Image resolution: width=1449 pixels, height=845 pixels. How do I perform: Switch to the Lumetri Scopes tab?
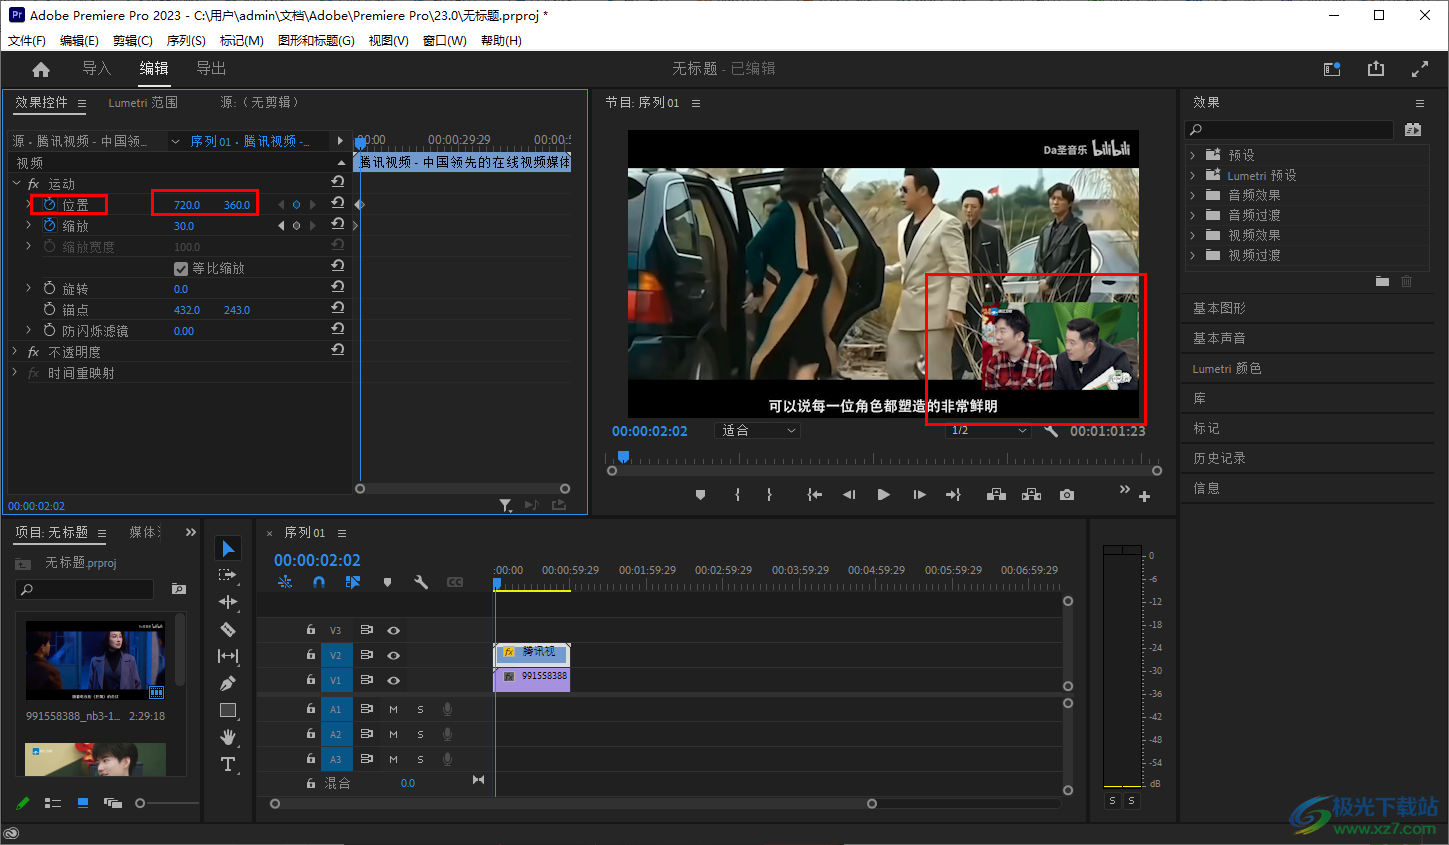[143, 102]
